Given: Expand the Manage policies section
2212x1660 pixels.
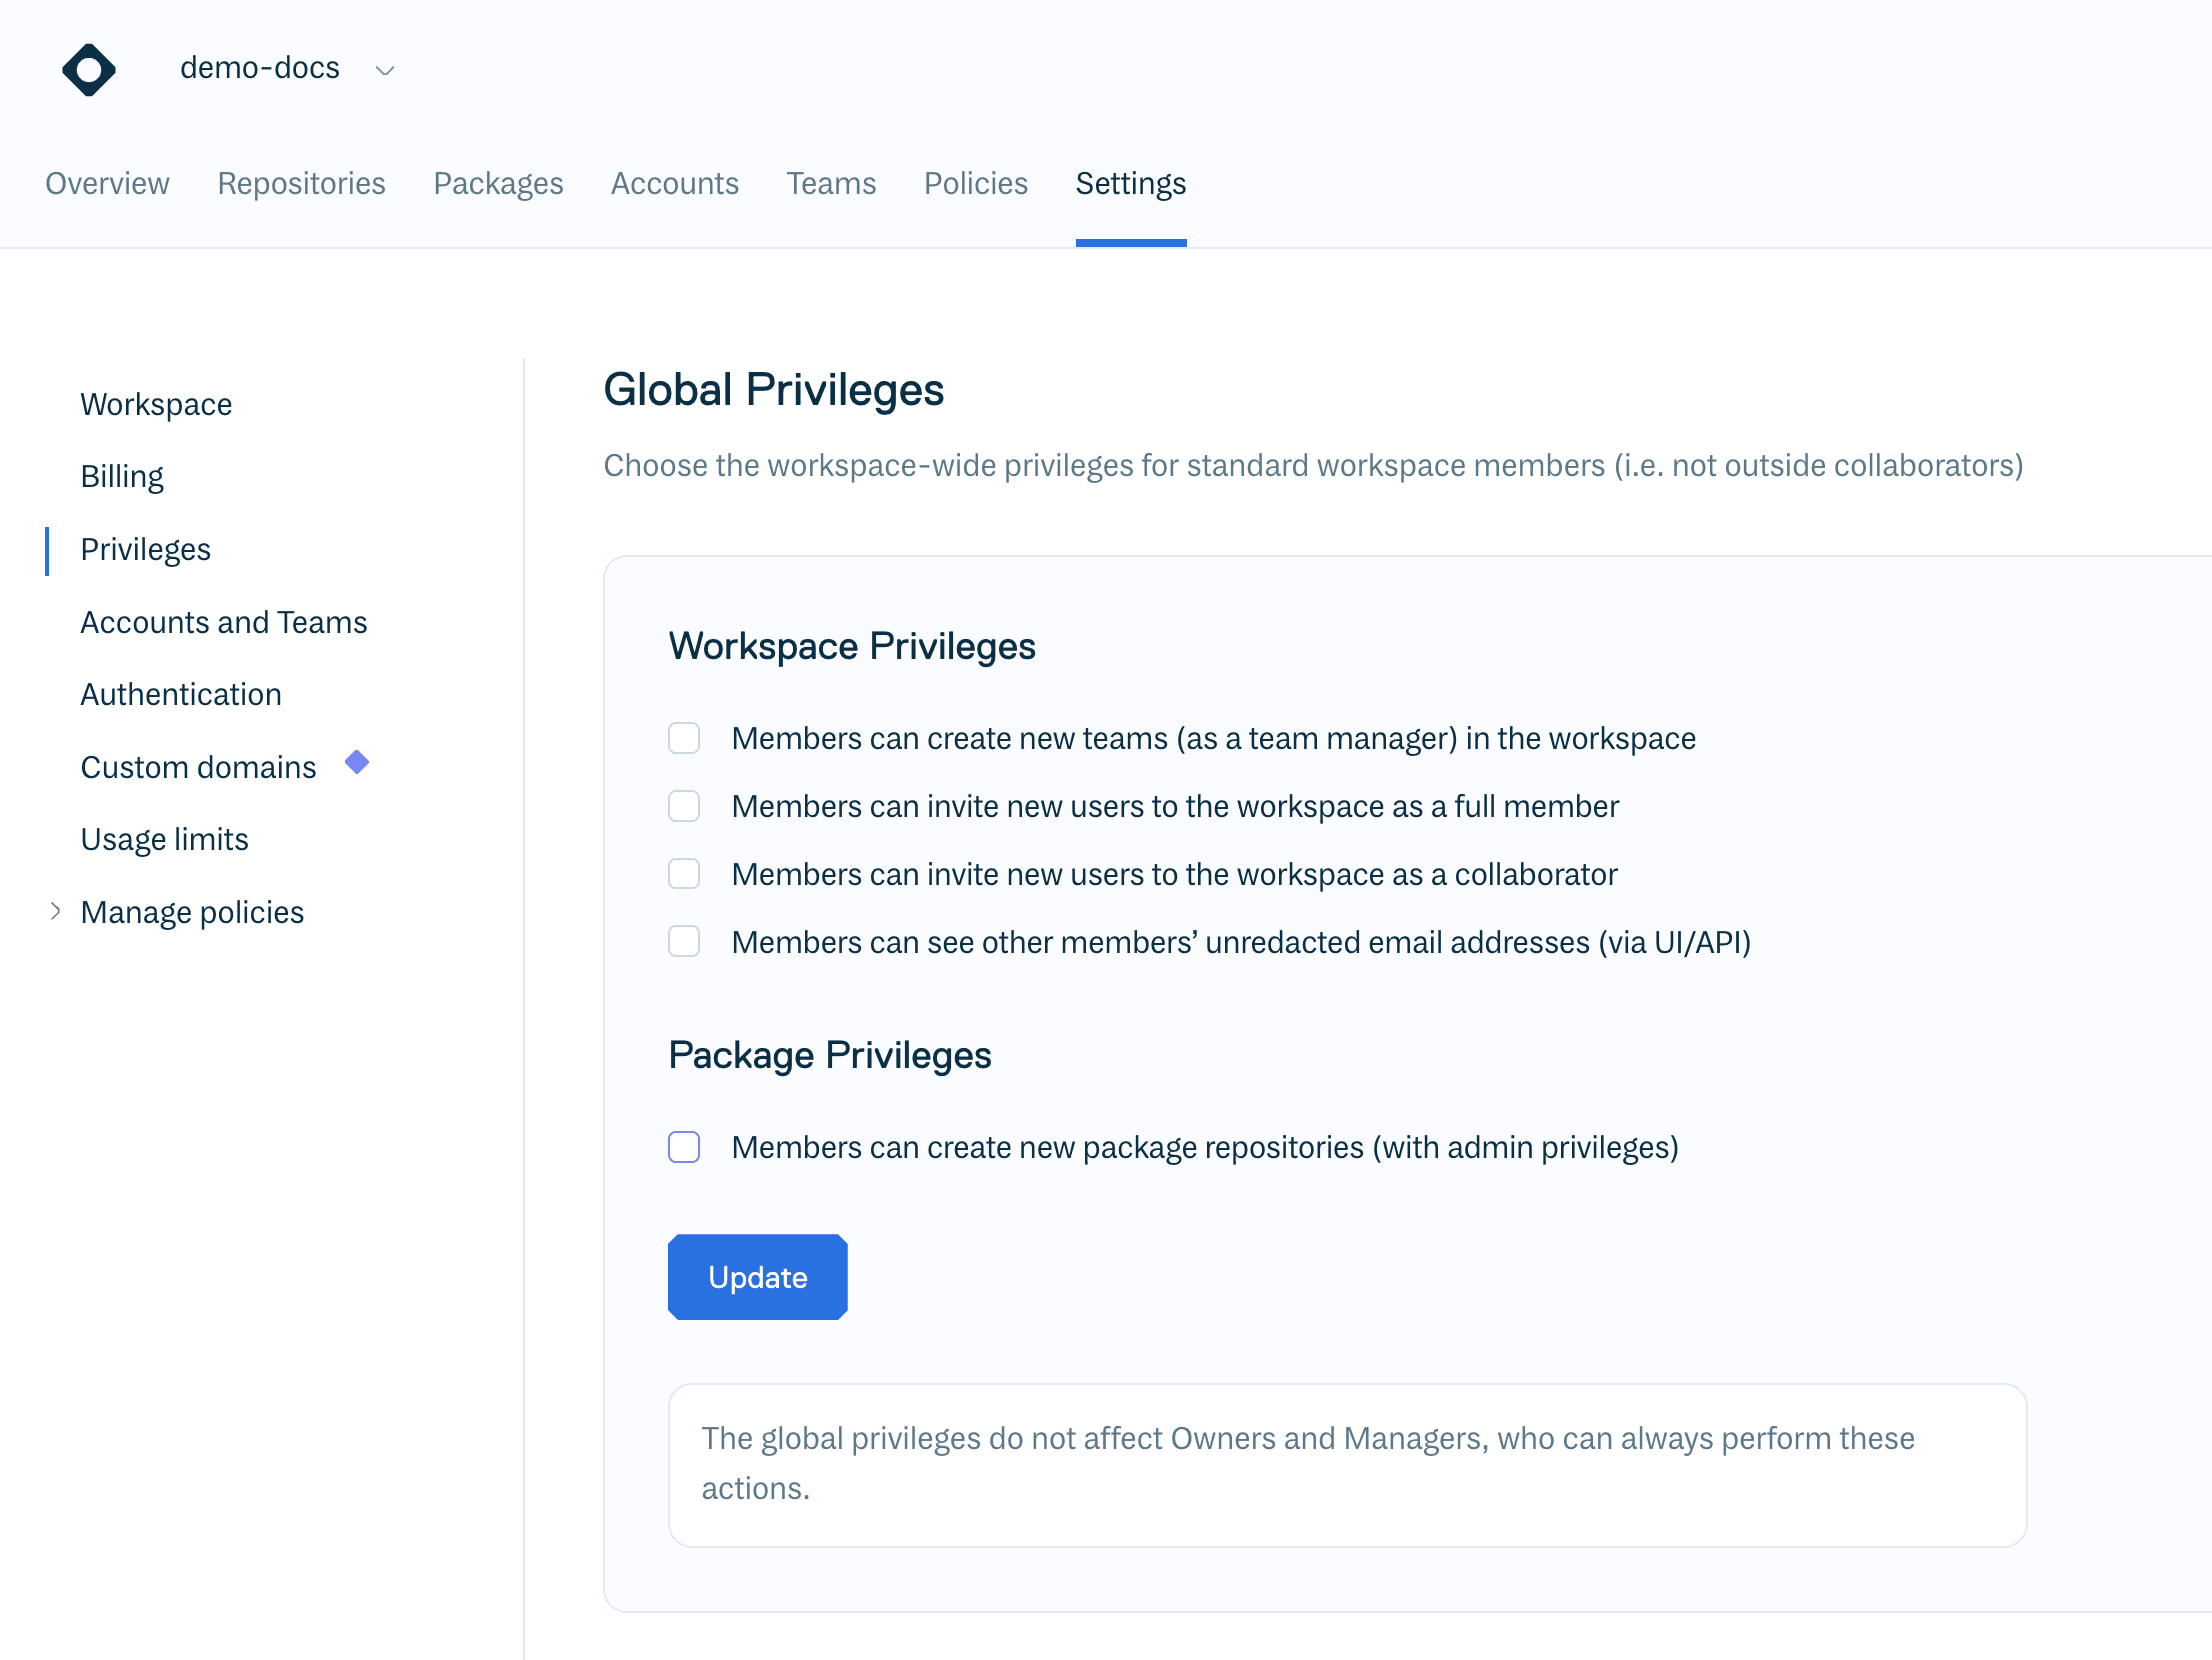Looking at the screenshot, I should [x=56, y=911].
